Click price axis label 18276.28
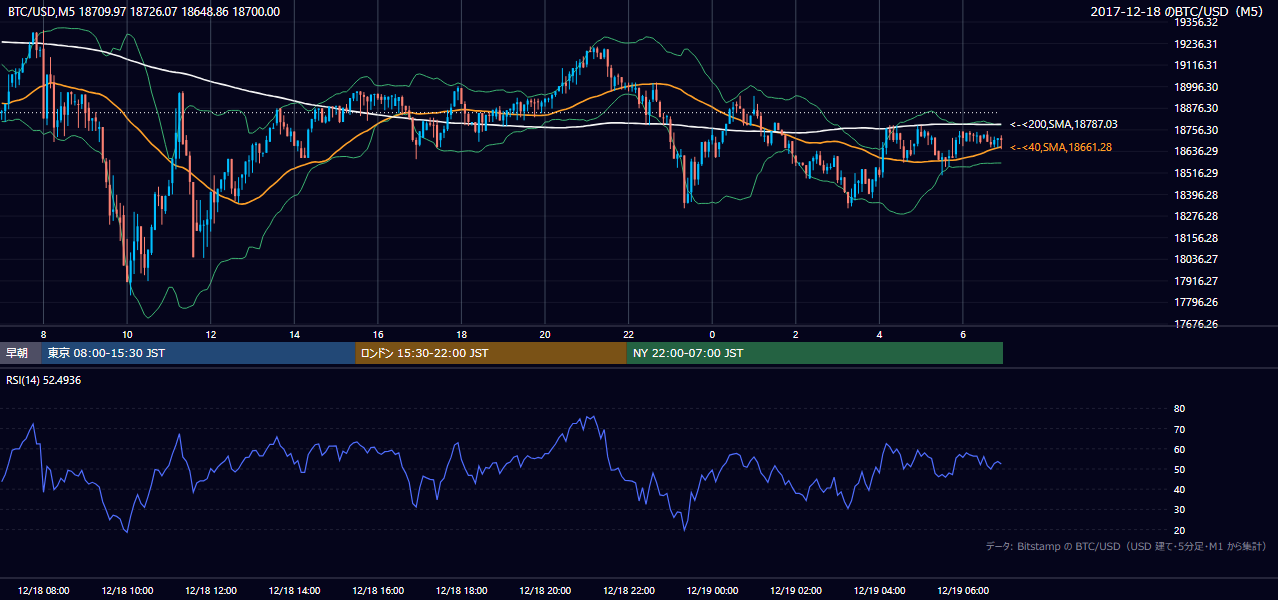Image resolution: width=1278 pixels, height=600 pixels. pyautogui.click(x=1196, y=216)
